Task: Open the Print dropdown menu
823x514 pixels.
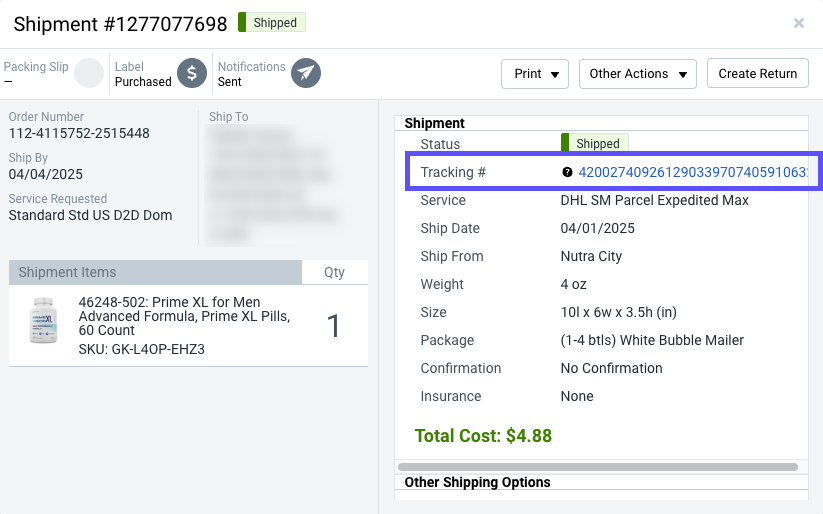Action: click(x=535, y=73)
